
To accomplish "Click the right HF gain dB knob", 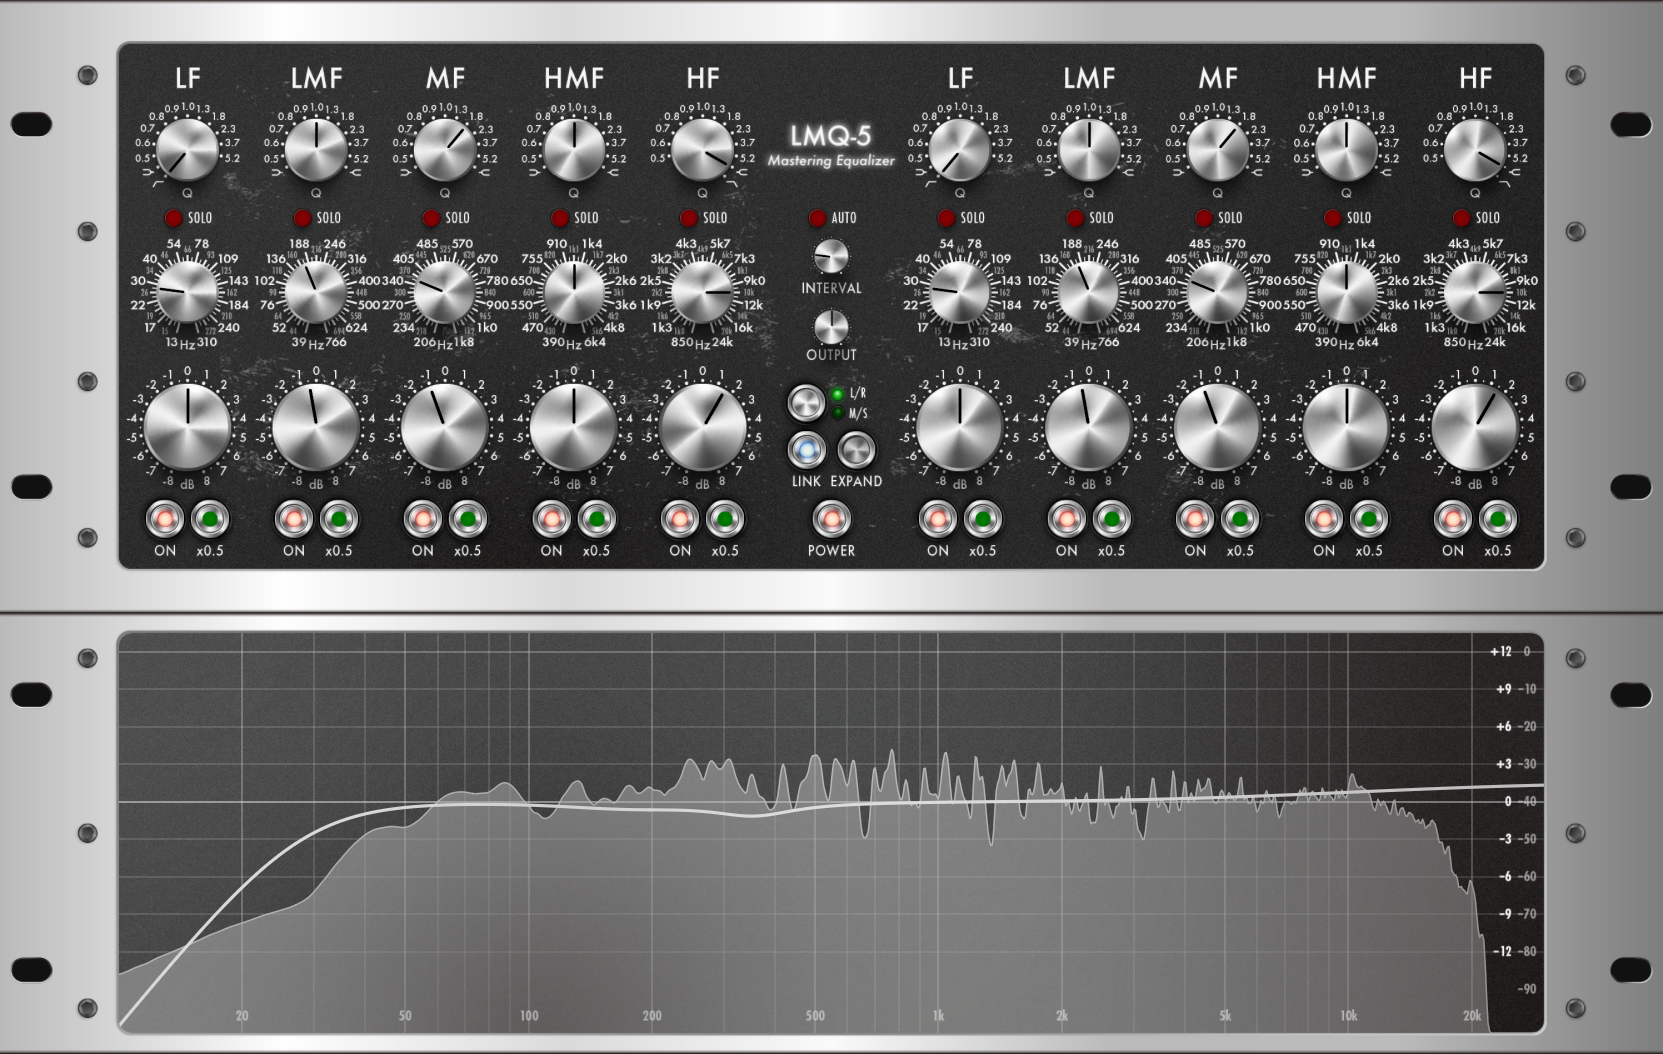I will [1475, 427].
